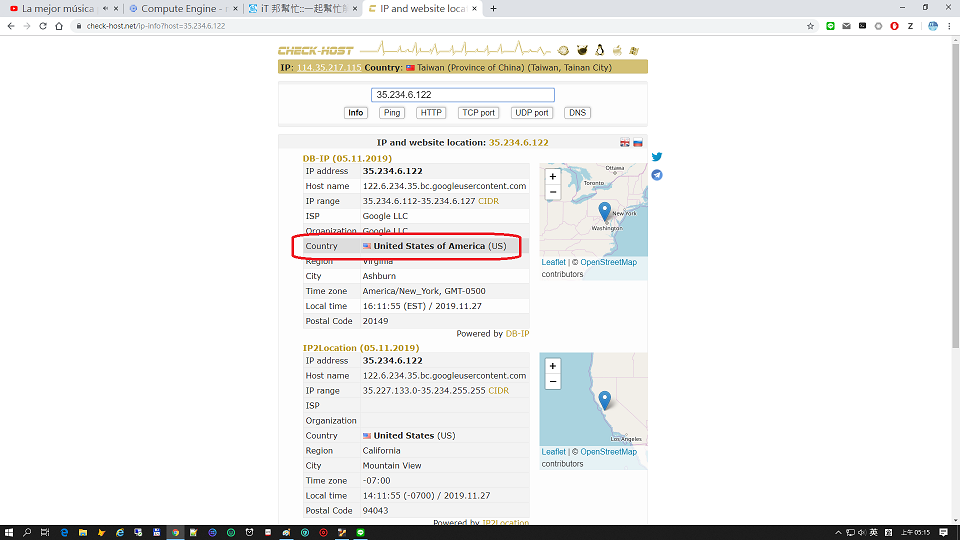Click the UDP port button
This screenshot has width=960, height=540.
531,113
